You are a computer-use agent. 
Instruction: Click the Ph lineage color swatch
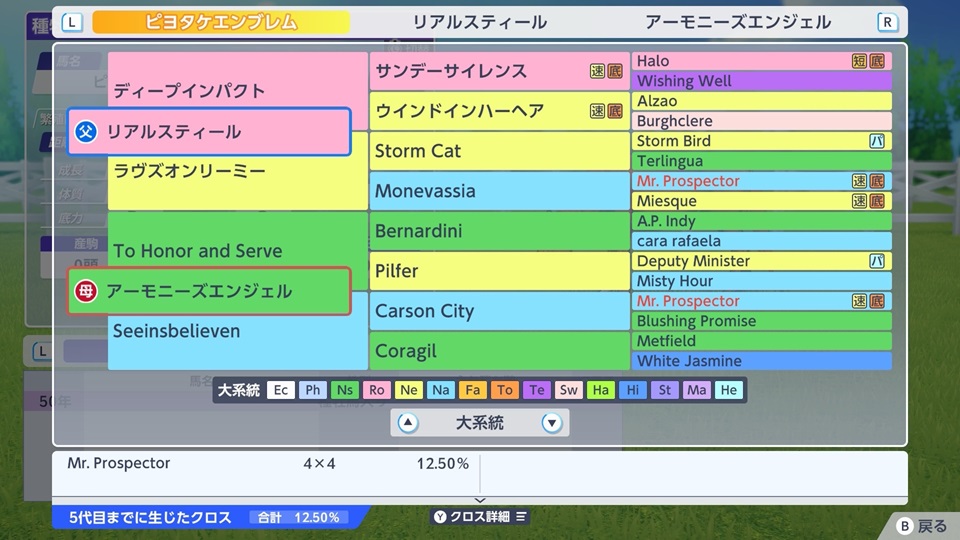313,390
